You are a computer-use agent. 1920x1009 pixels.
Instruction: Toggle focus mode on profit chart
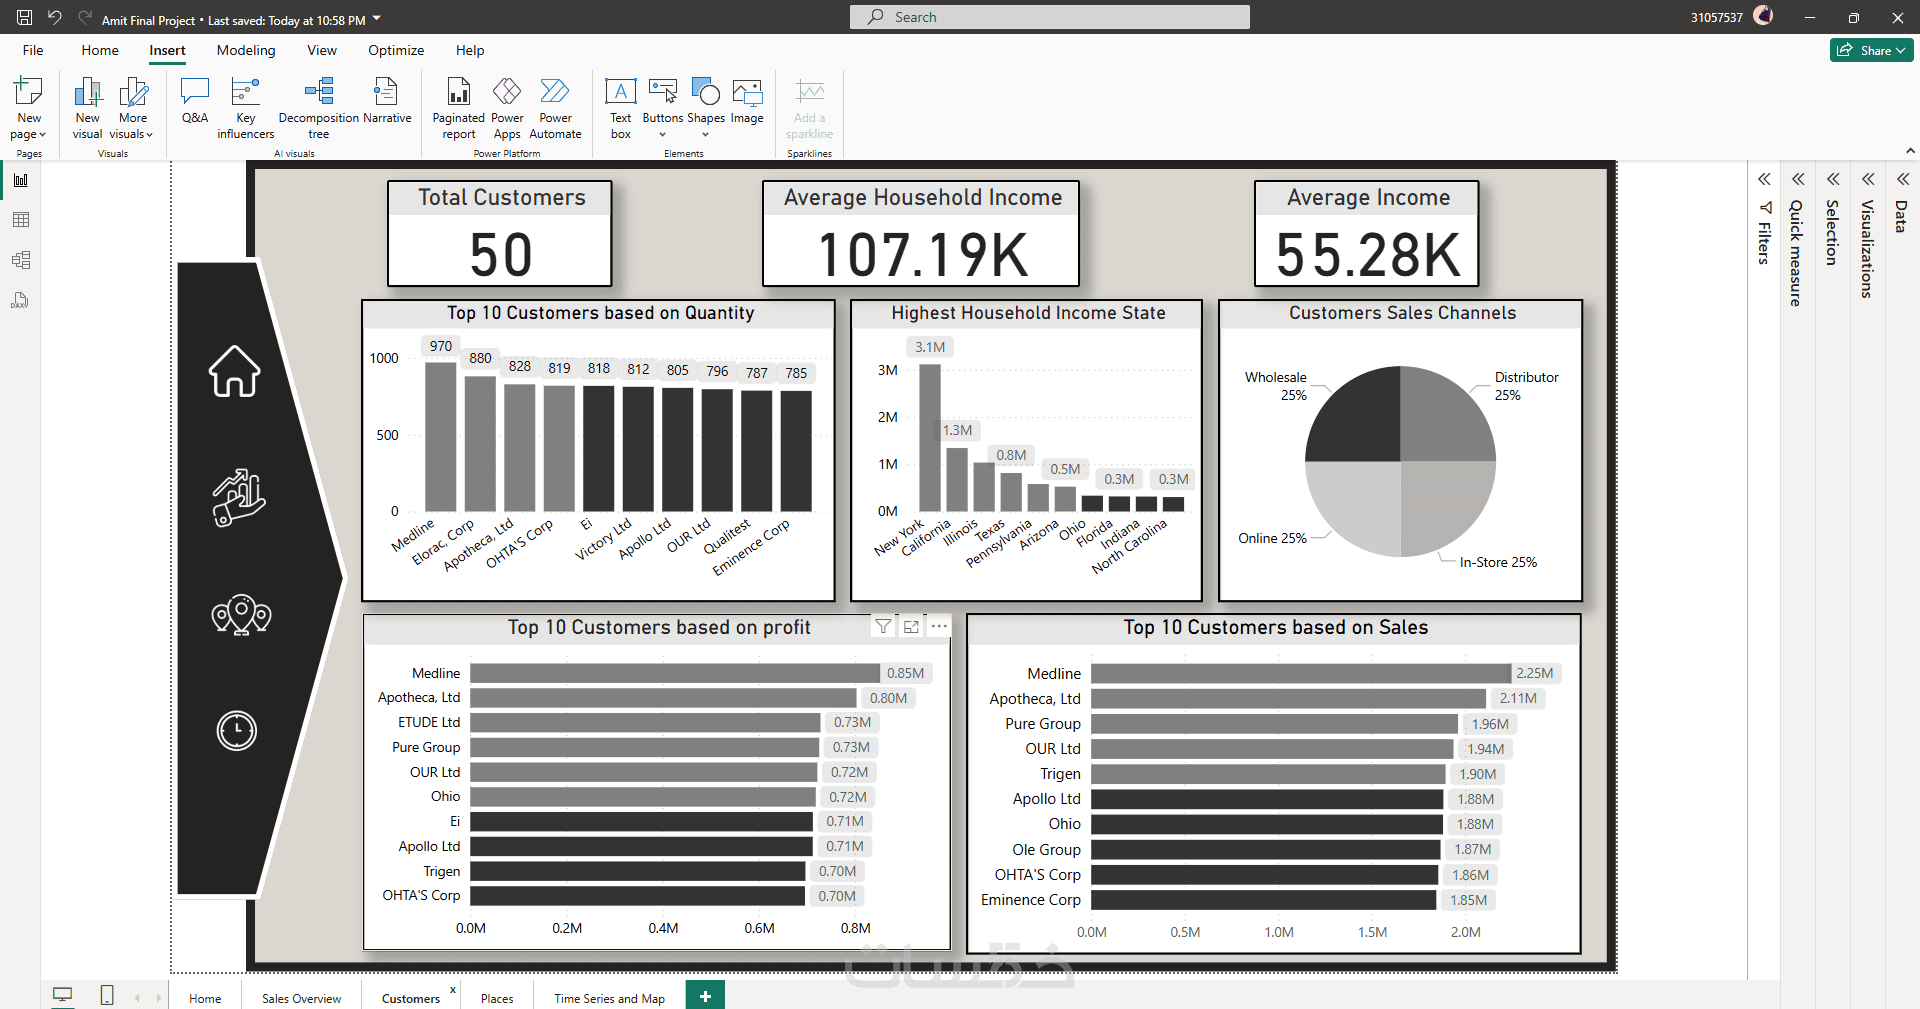911,627
